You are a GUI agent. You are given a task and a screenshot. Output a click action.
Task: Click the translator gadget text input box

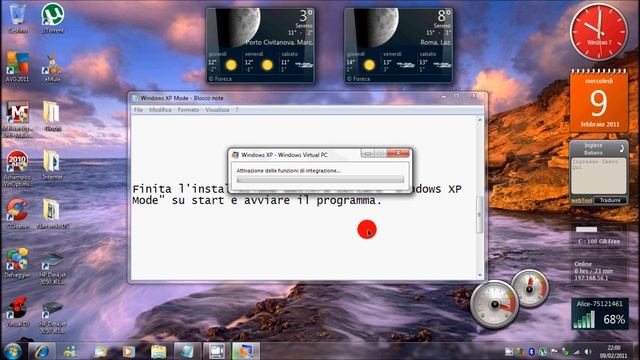click(598, 176)
